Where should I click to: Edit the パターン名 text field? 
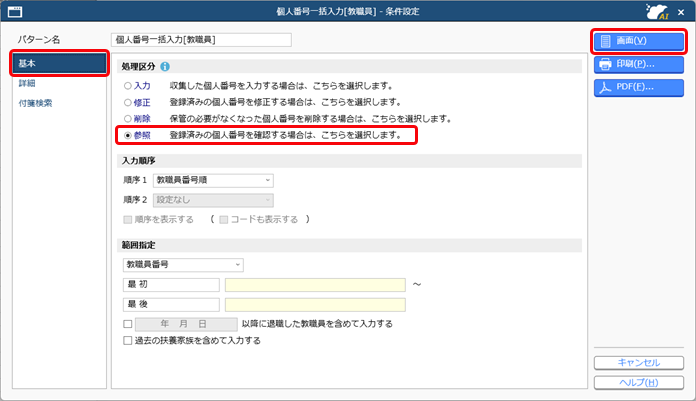coord(201,40)
